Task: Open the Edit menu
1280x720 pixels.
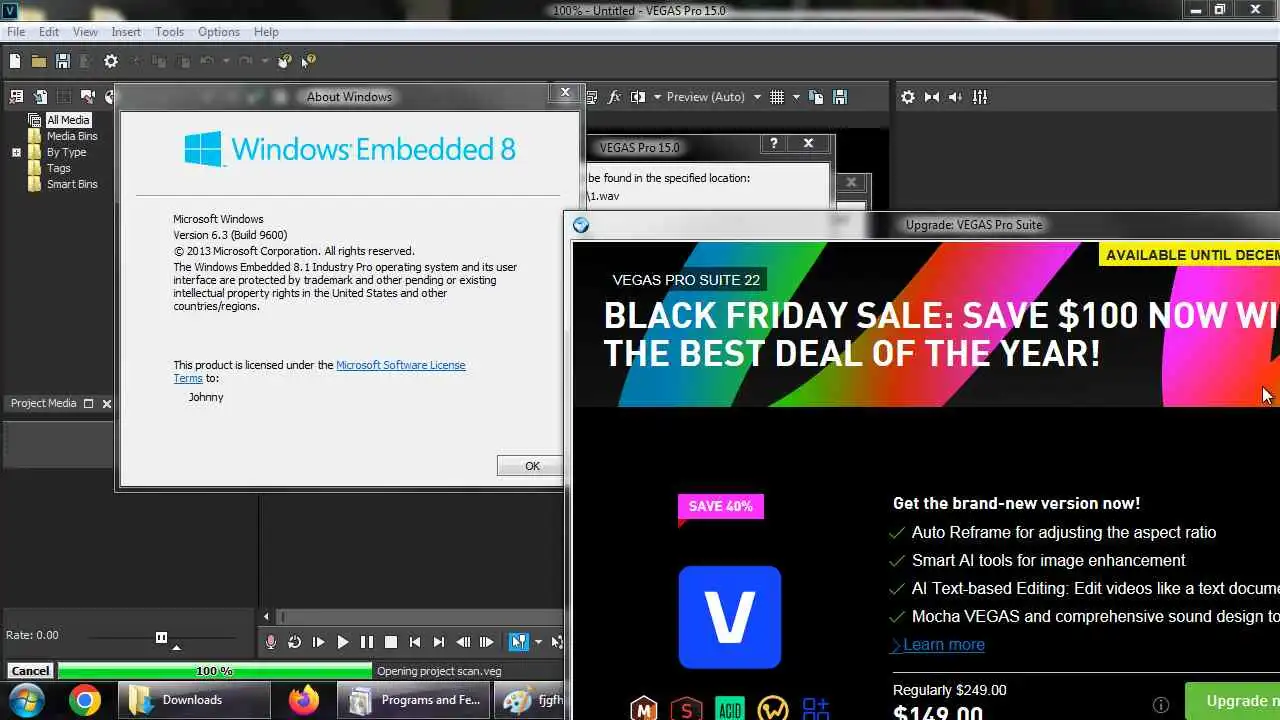Action: [49, 32]
